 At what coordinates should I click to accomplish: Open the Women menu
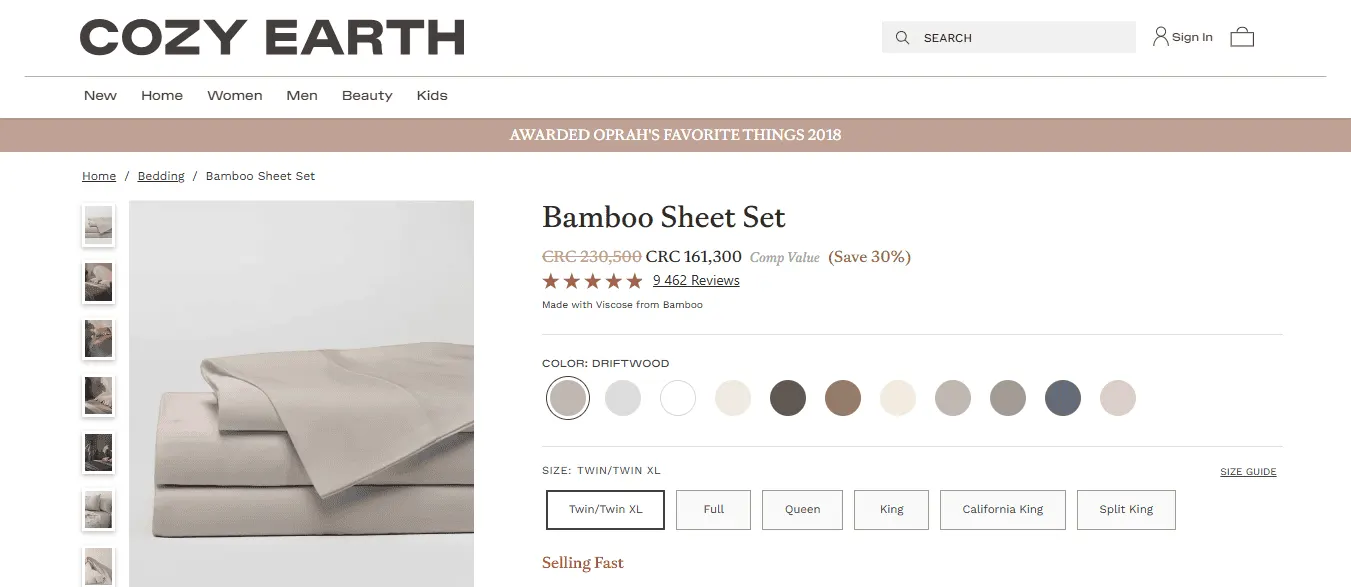pyautogui.click(x=235, y=96)
